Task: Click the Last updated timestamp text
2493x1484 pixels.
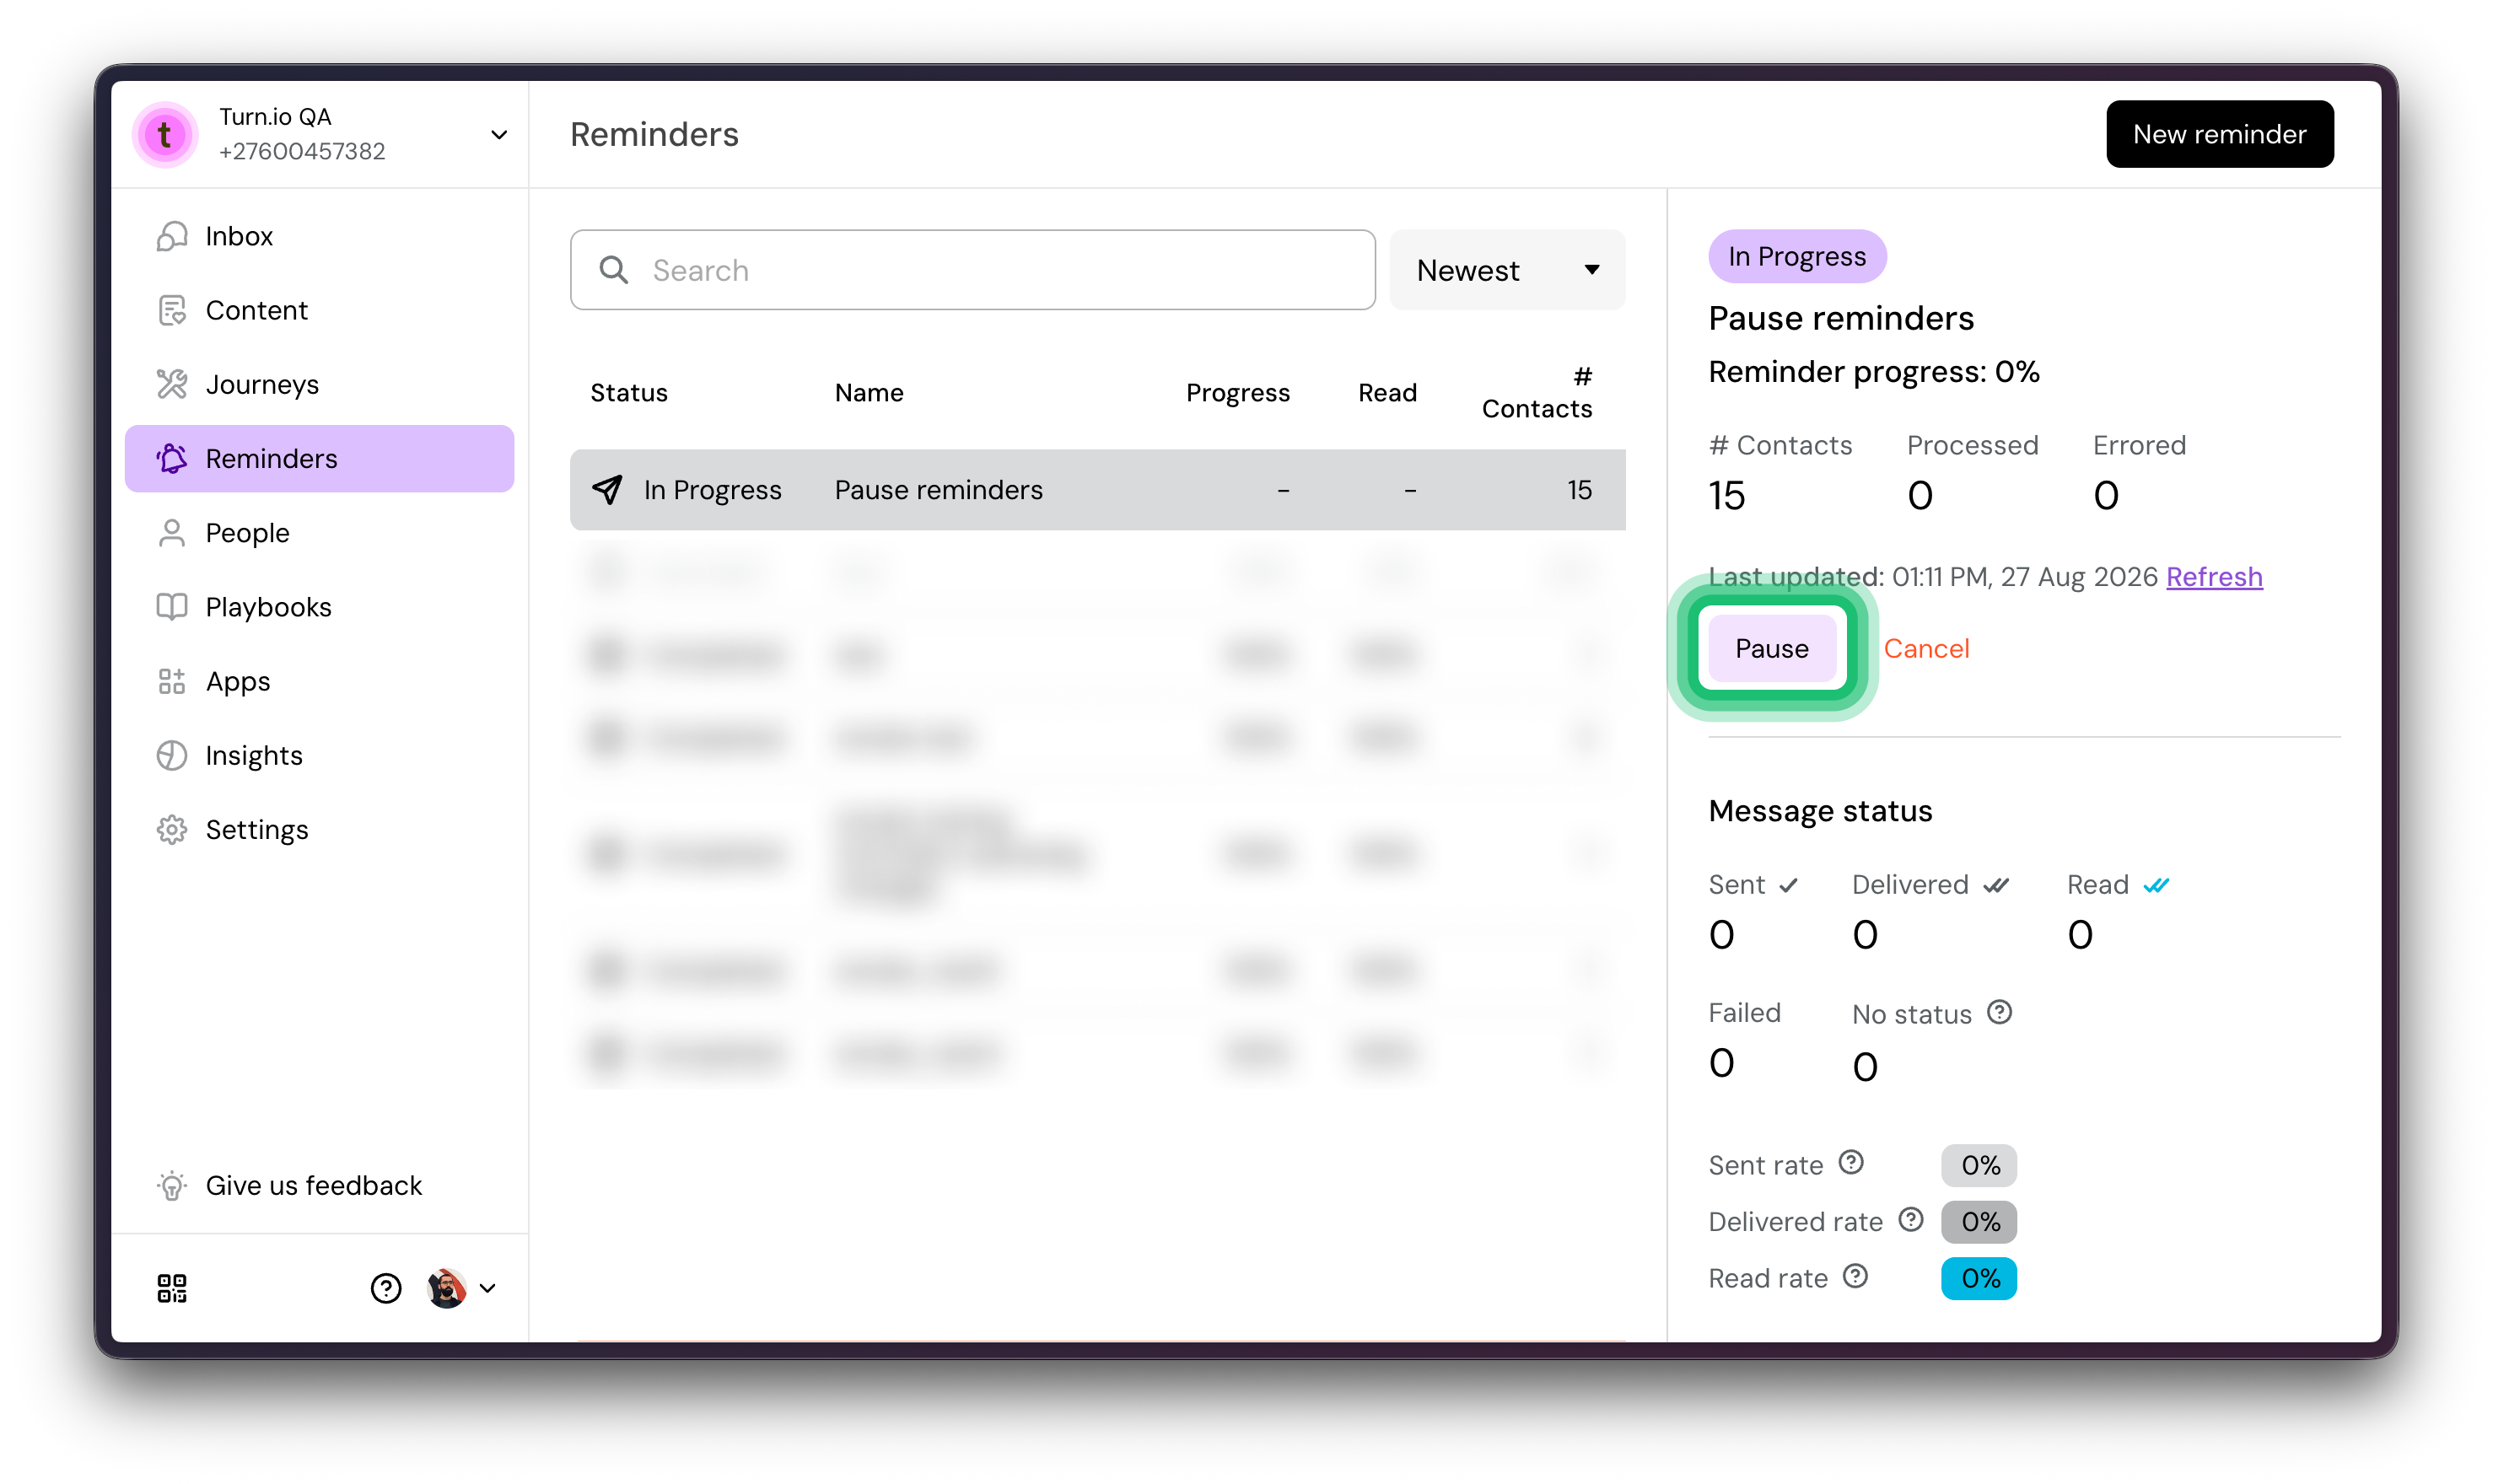Action: pyautogui.click(x=1933, y=577)
